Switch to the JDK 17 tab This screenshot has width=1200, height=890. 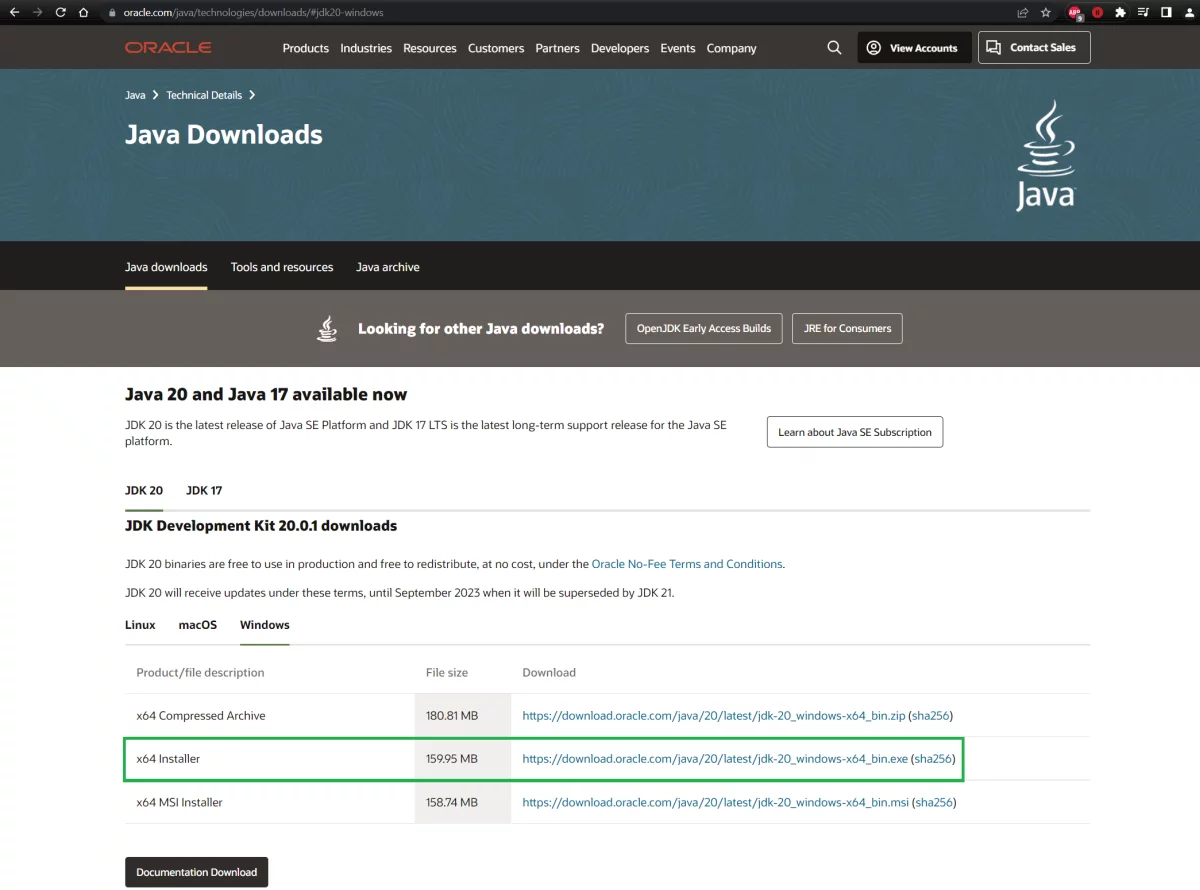point(204,491)
